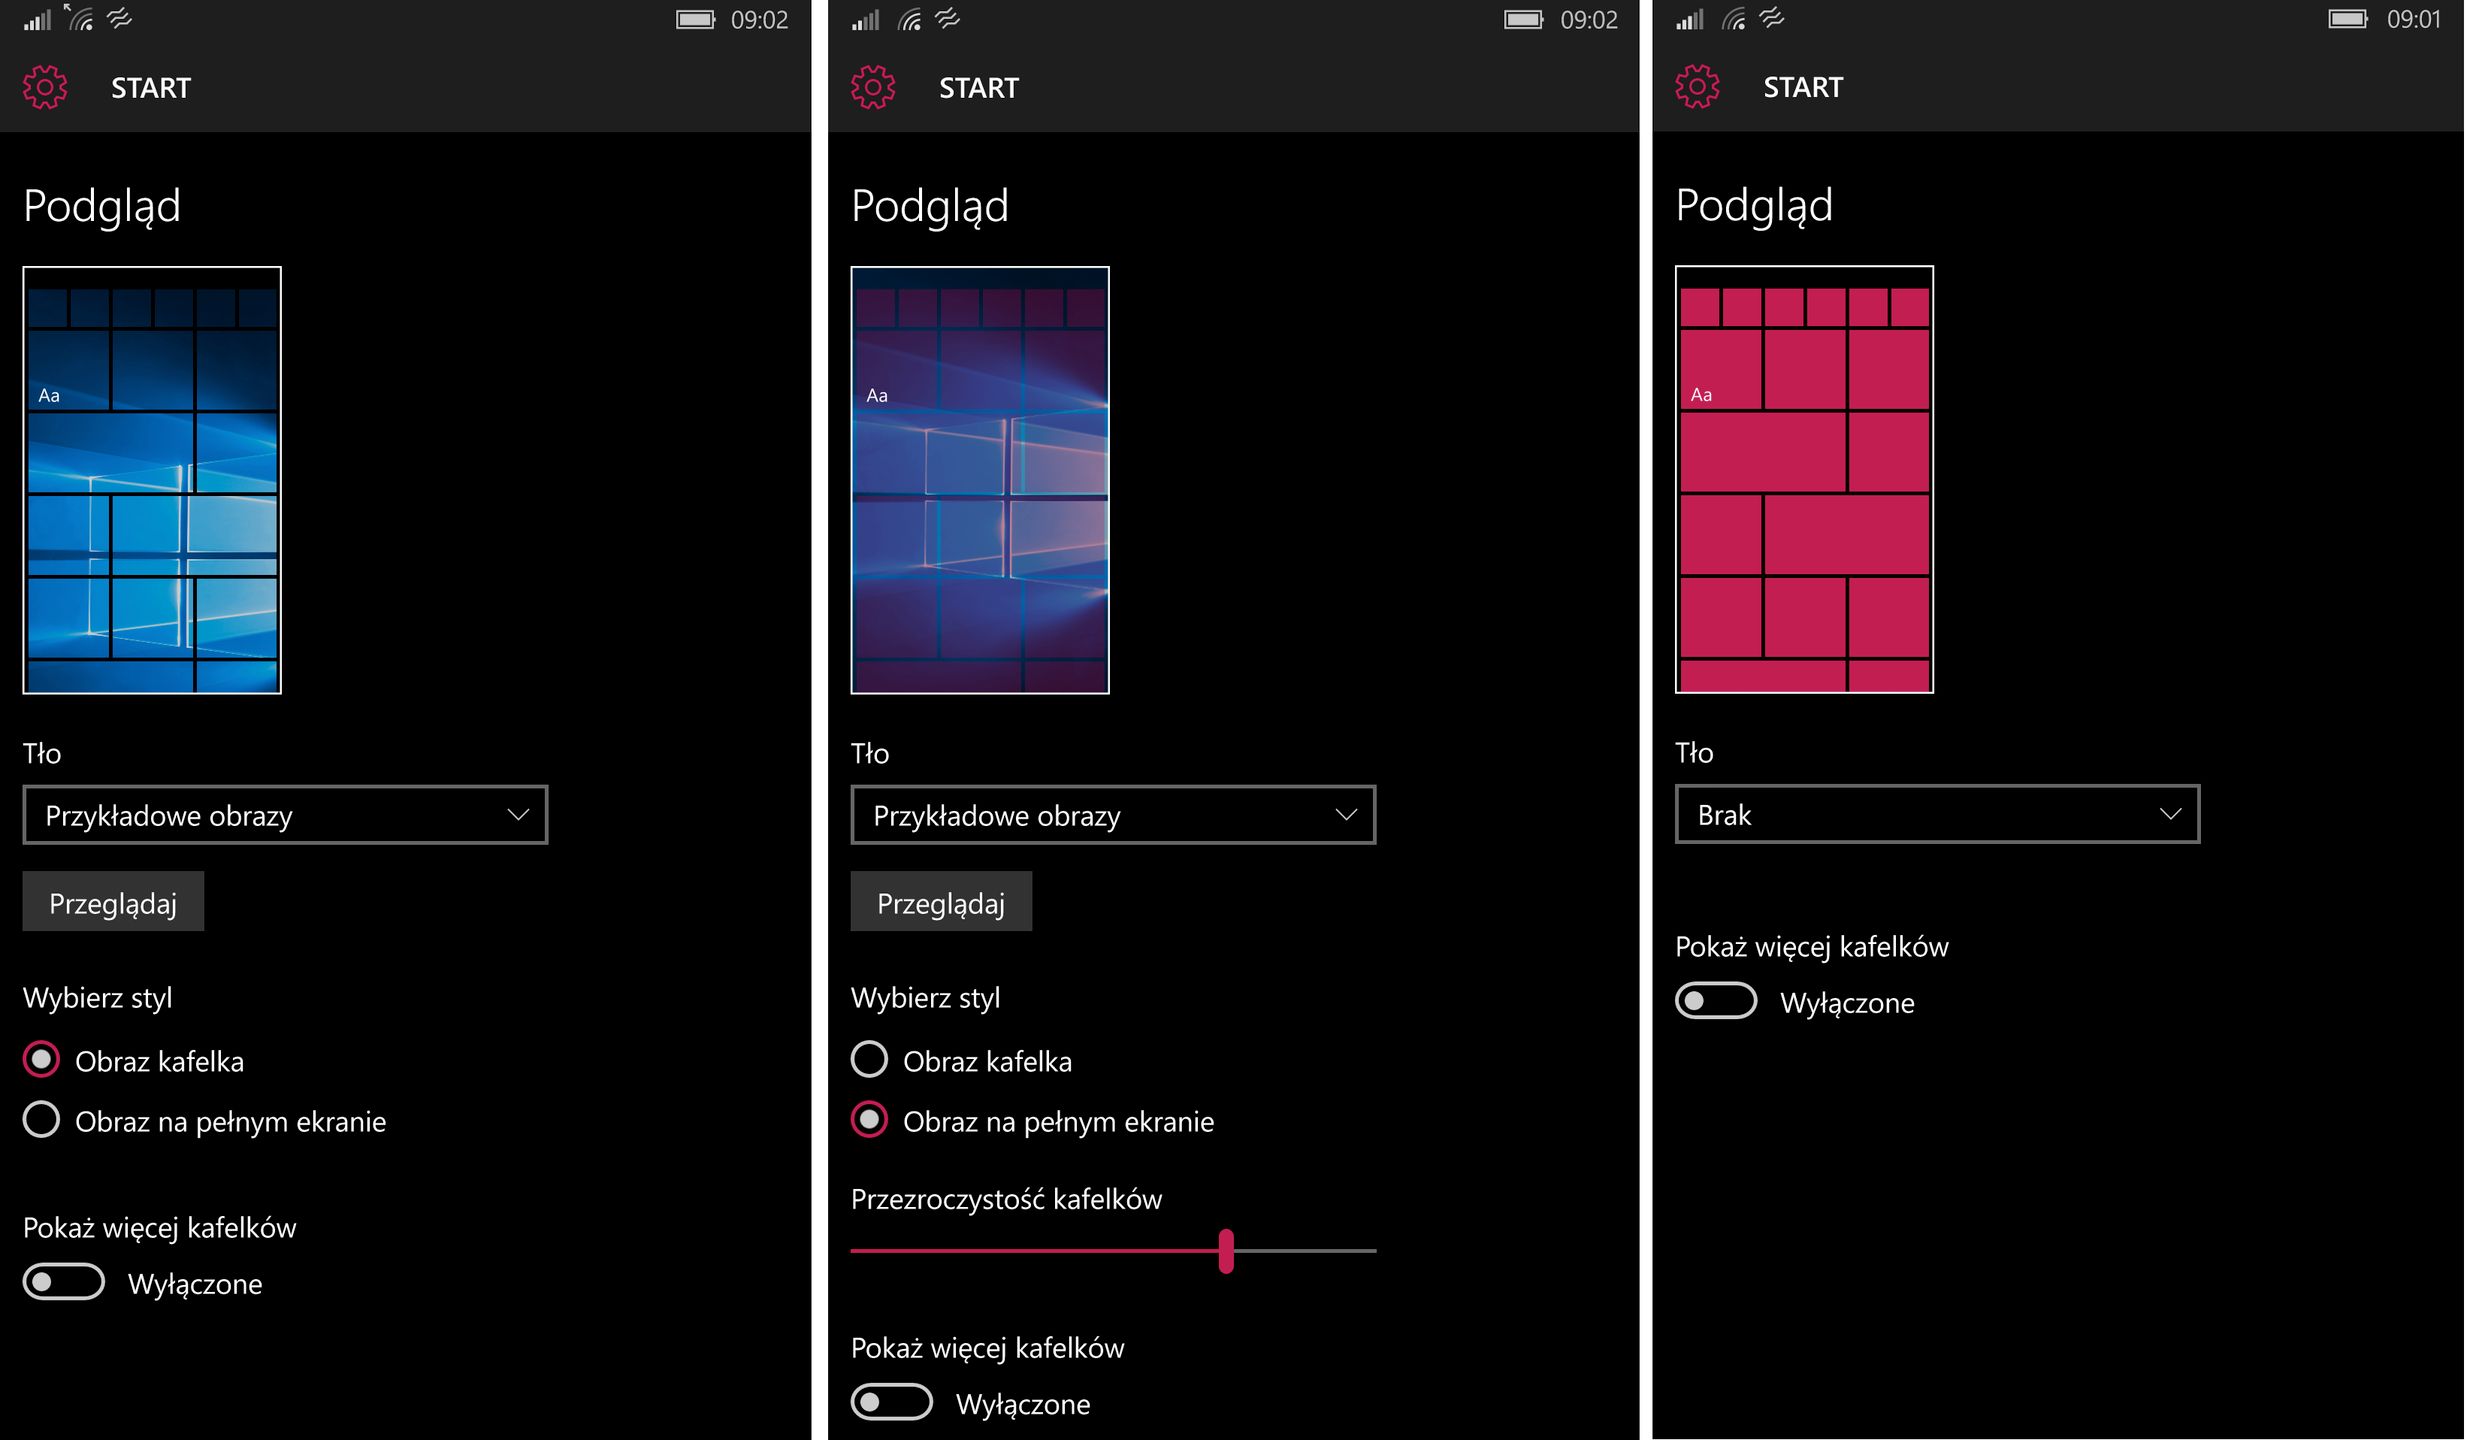This screenshot has width=2467, height=1440.
Task: Click the pink tiles preview thumbnail
Action: (x=1804, y=479)
